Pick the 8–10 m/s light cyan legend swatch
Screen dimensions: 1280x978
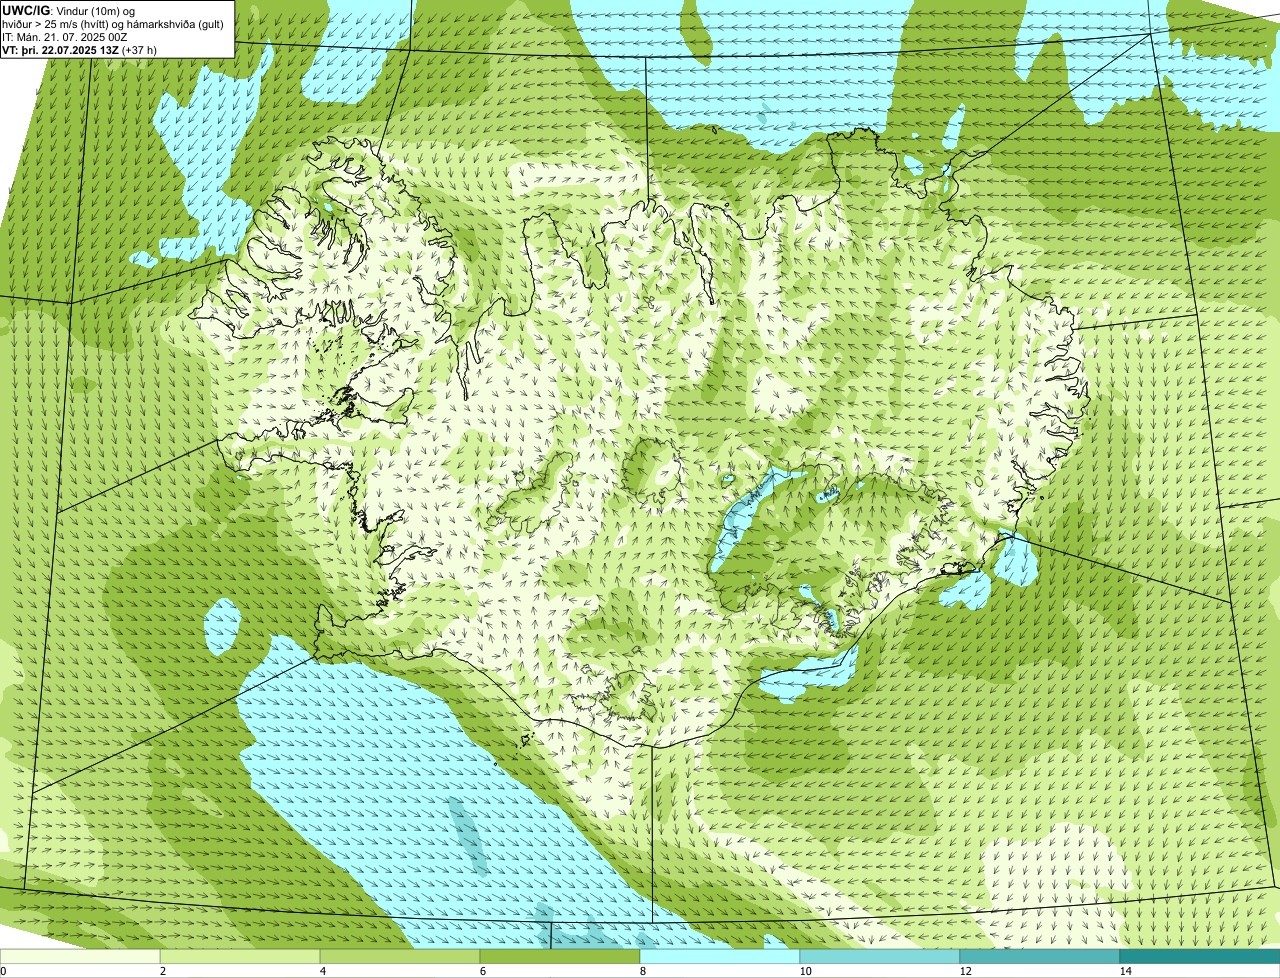(720, 956)
